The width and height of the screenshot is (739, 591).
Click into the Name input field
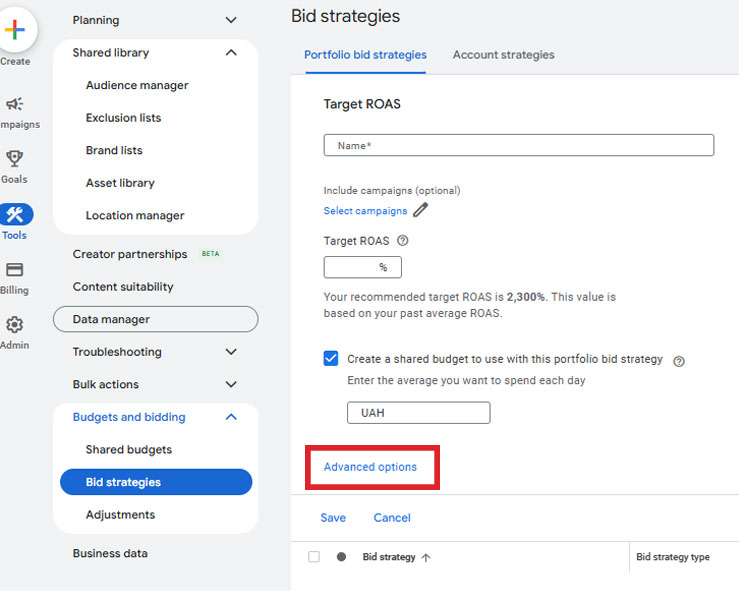[518, 146]
